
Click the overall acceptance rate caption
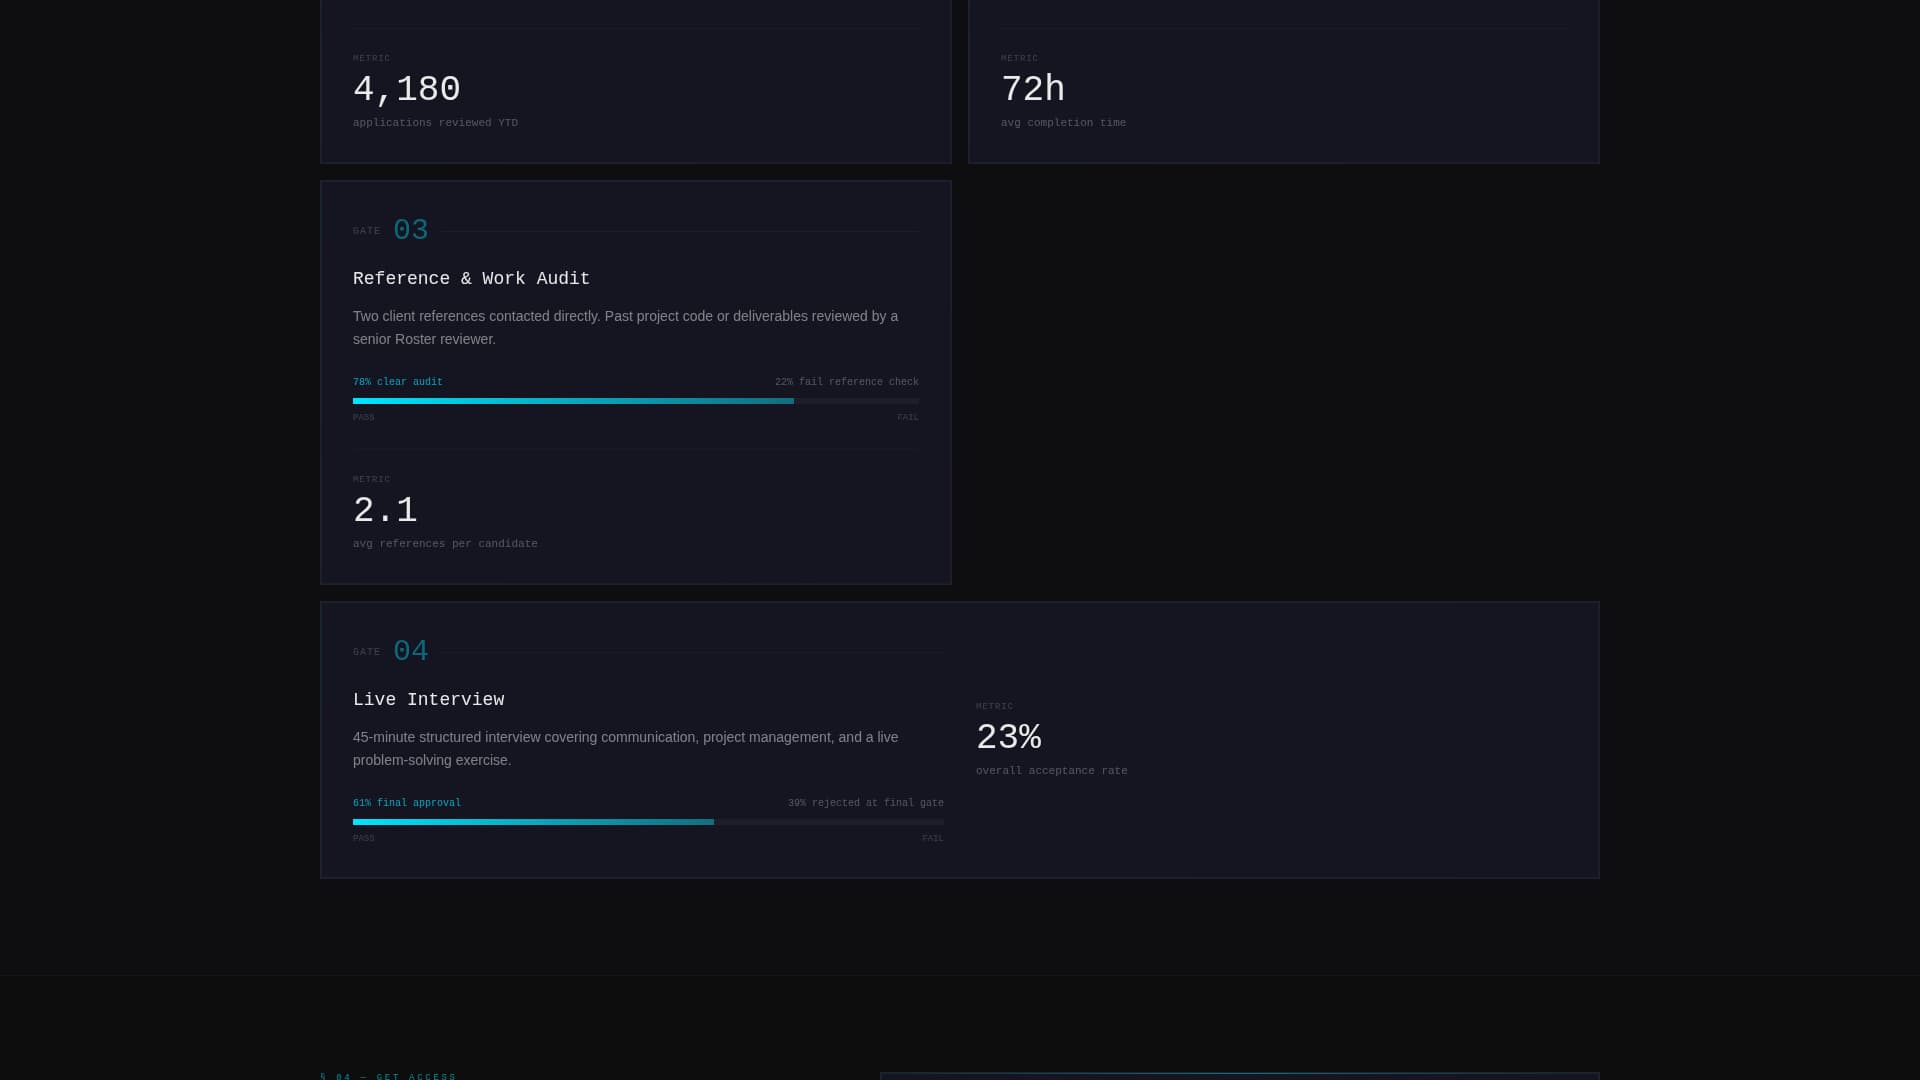(x=1052, y=771)
